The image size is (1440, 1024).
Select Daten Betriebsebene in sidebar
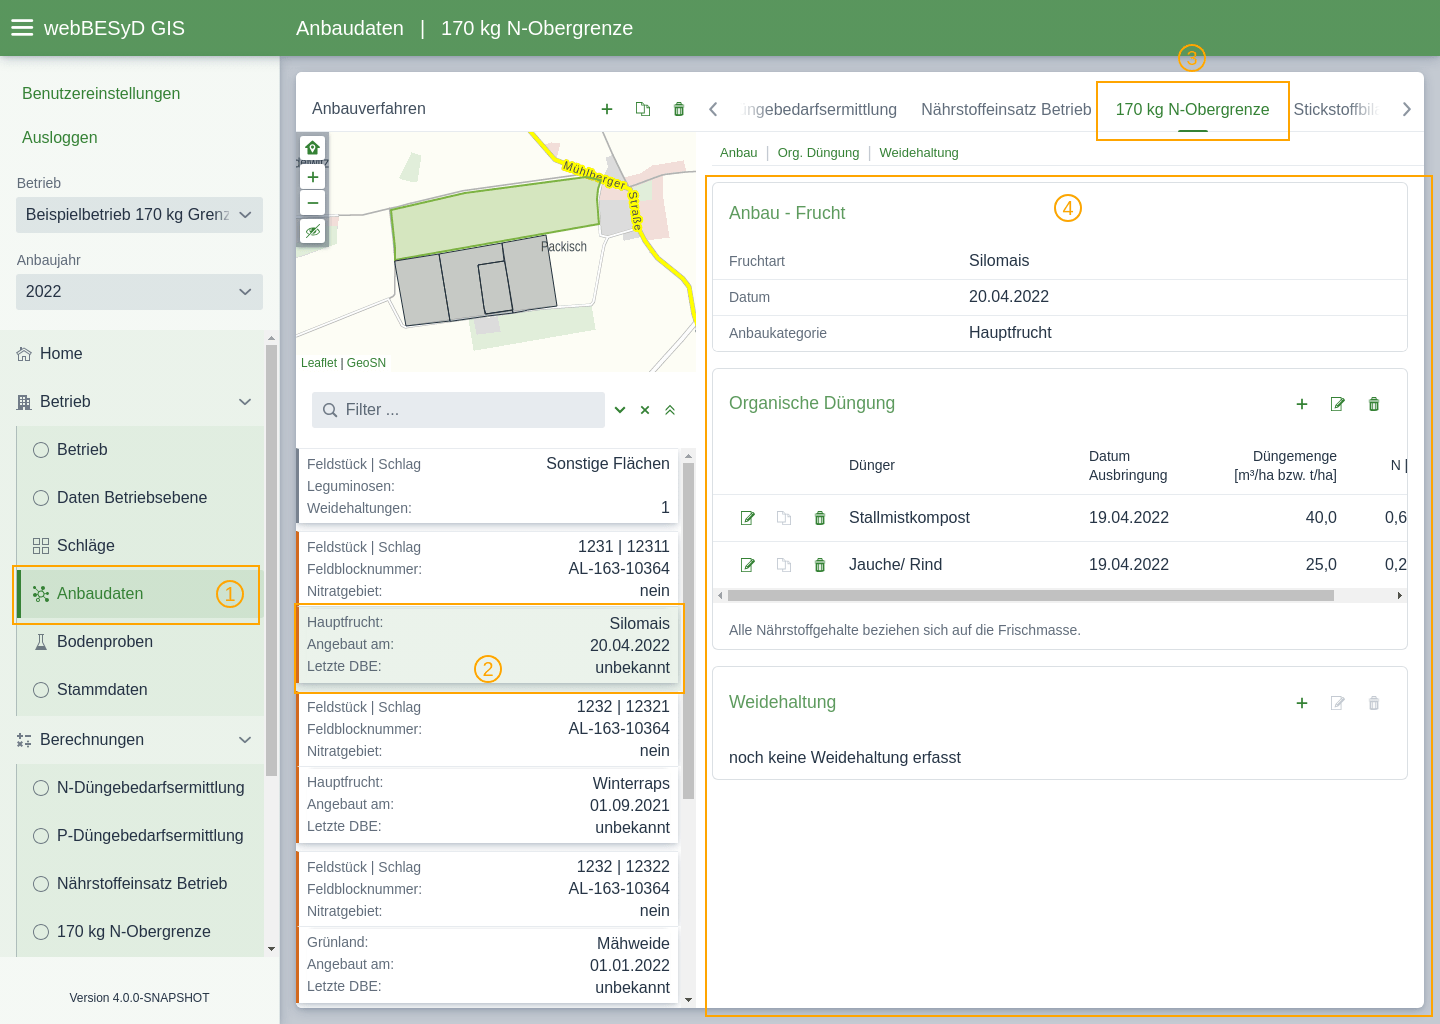tap(141, 498)
